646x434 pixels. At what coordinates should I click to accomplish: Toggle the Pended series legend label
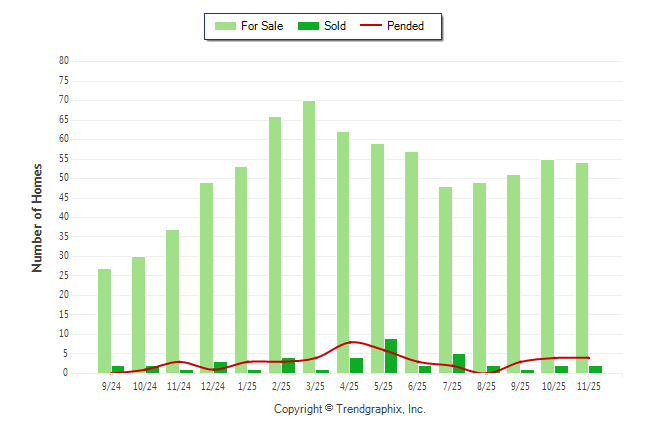(x=405, y=26)
